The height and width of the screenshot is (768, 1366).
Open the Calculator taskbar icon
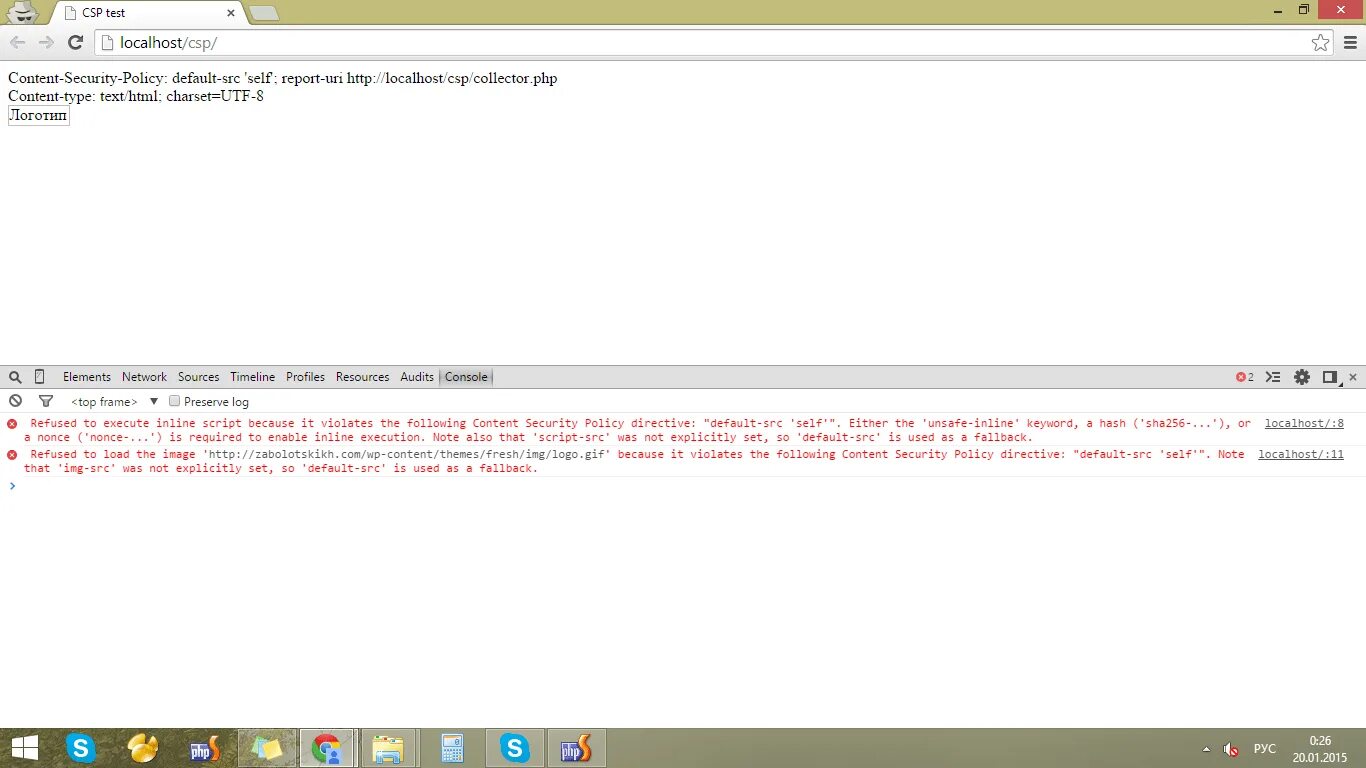point(452,748)
